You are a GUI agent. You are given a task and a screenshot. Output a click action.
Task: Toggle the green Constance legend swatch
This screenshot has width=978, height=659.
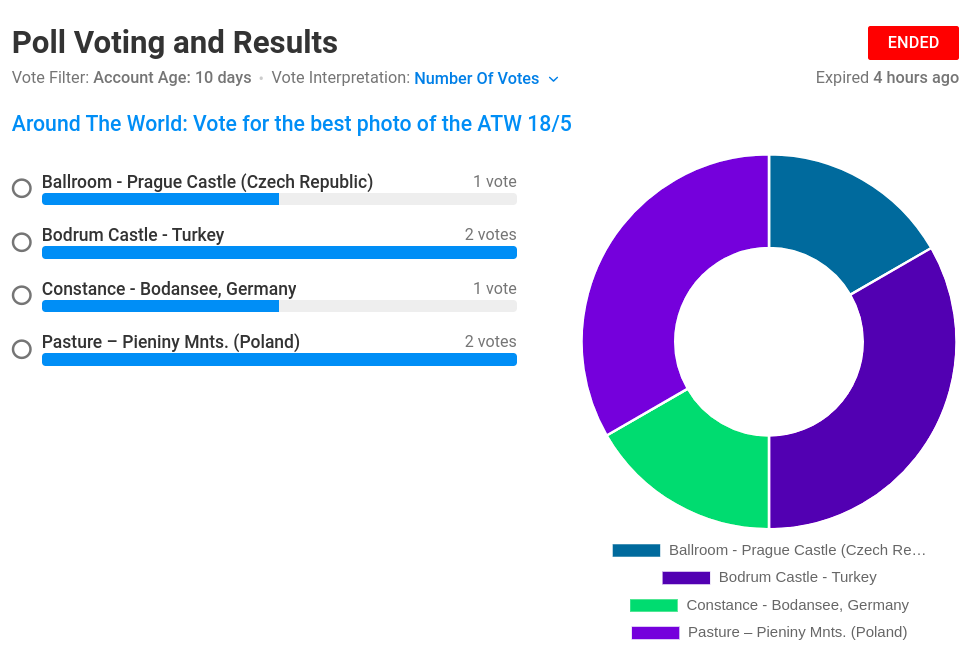point(654,605)
